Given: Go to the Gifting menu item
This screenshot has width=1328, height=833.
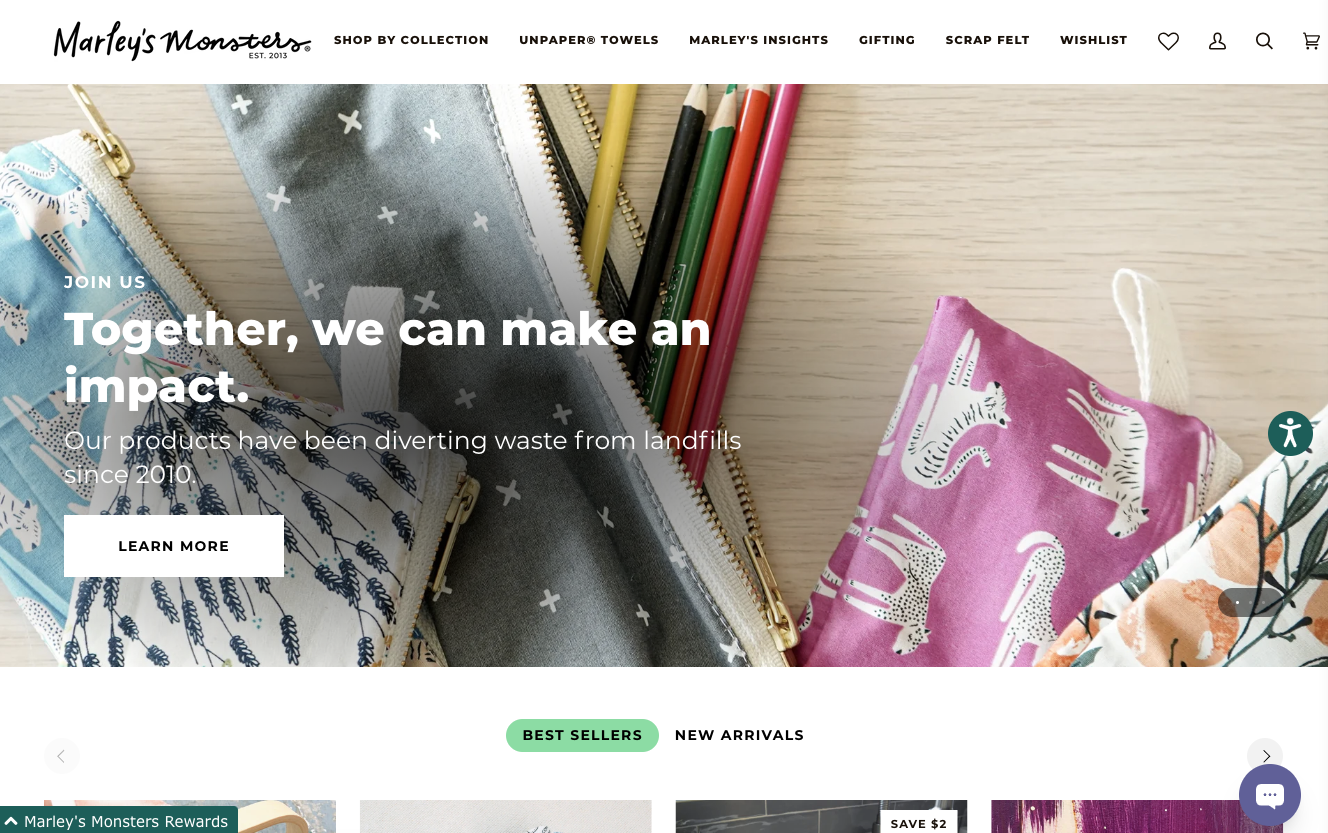Looking at the screenshot, I should pyautogui.click(x=887, y=40).
